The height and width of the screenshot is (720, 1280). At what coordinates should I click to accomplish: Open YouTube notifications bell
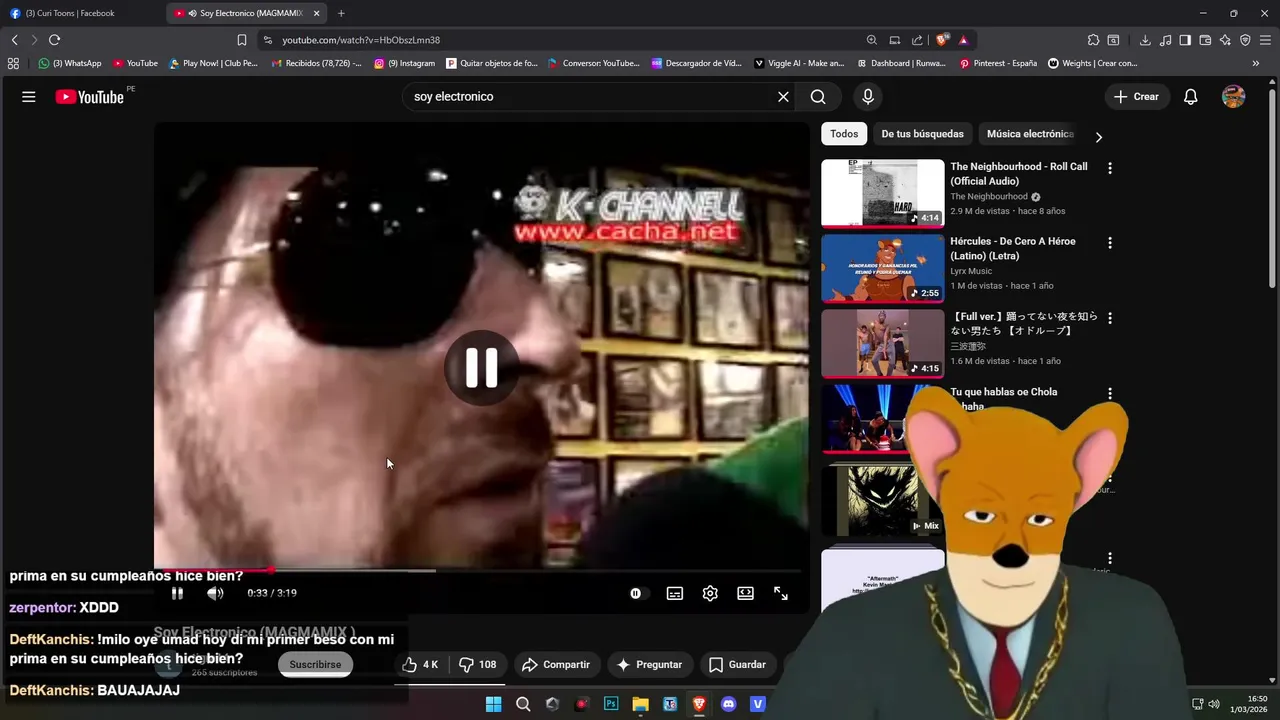click(1190, 97)
